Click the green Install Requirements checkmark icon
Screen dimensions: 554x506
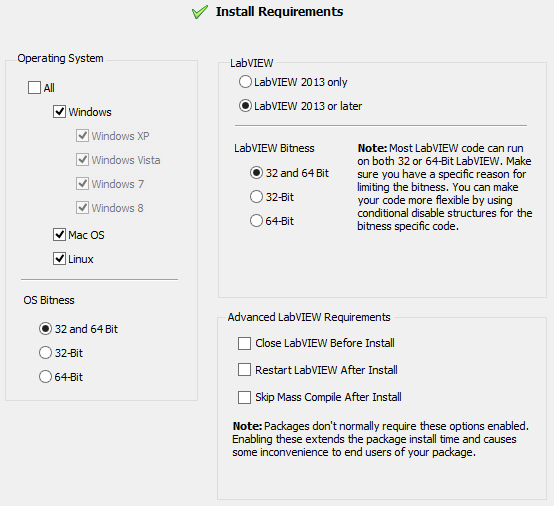(200, 12)
